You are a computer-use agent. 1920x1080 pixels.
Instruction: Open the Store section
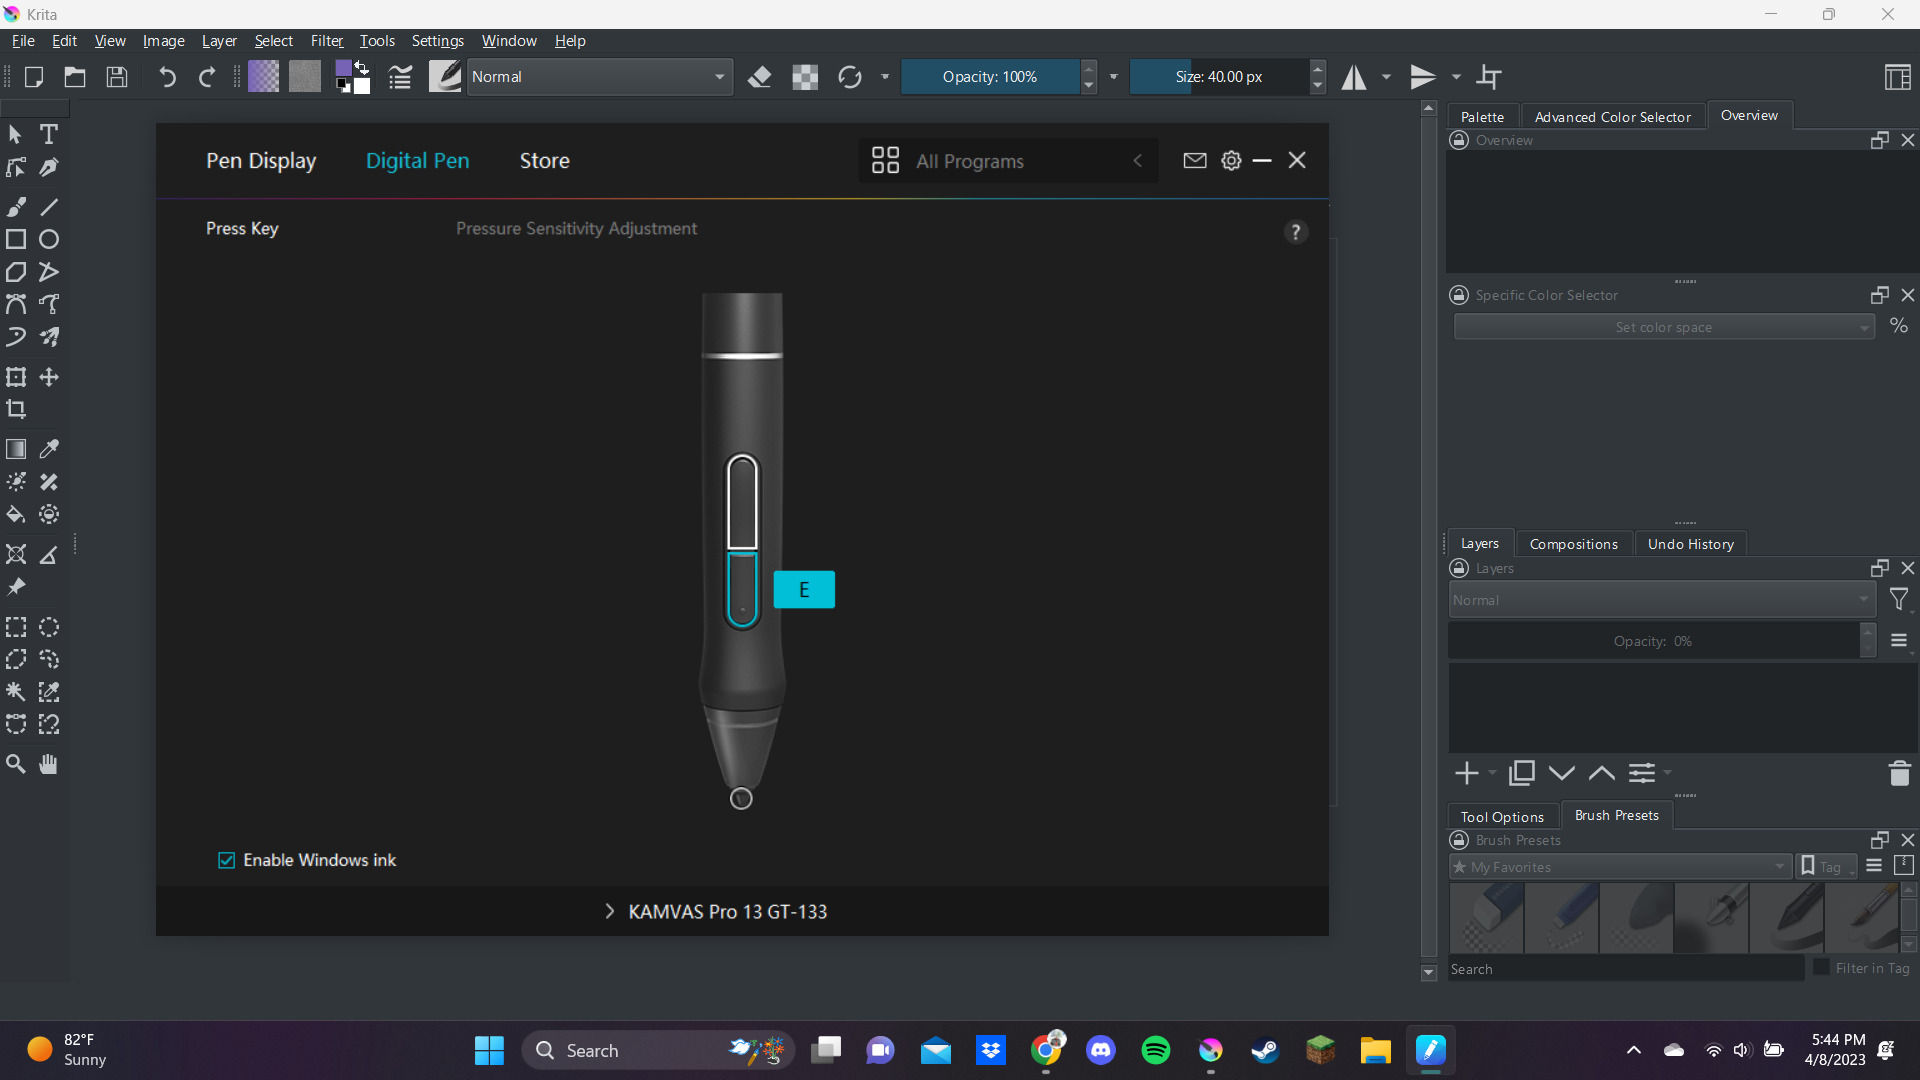[x=545, y=160]
